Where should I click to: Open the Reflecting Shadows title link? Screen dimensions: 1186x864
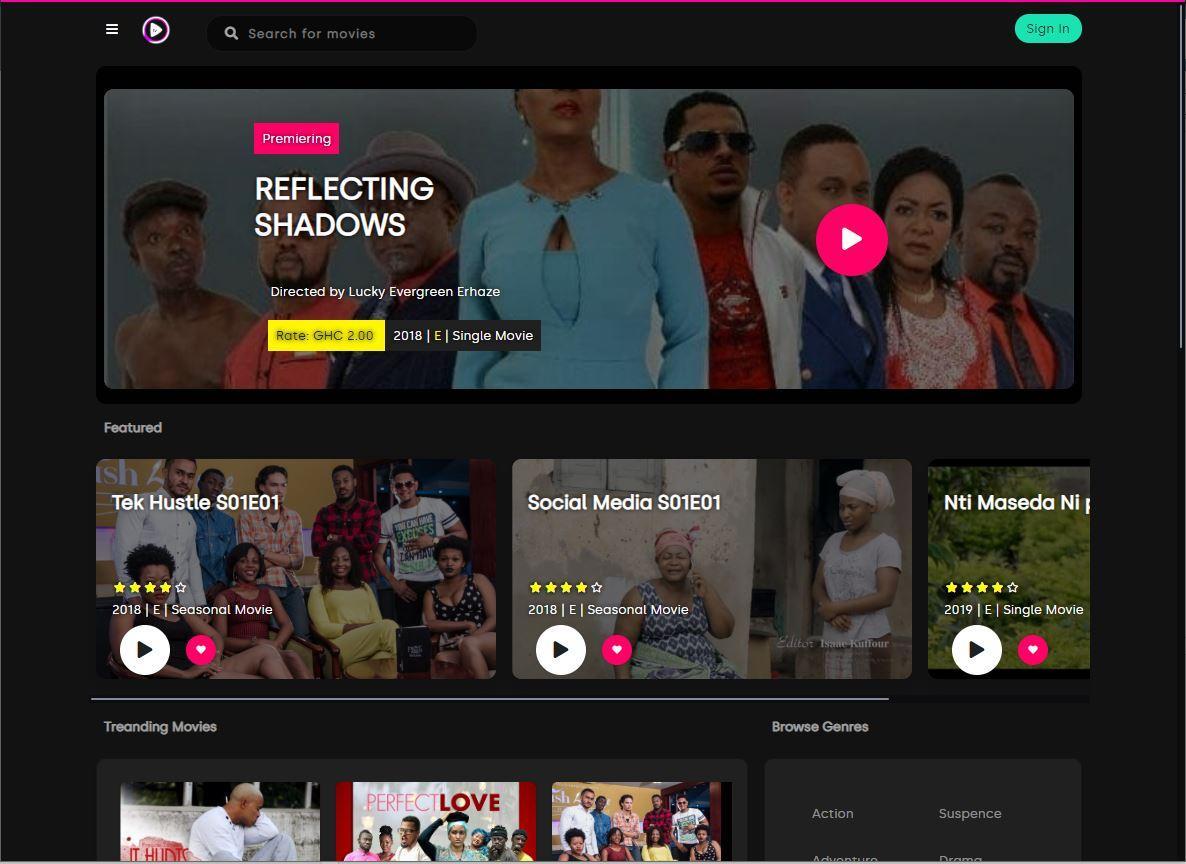click(x=344, y=207)
